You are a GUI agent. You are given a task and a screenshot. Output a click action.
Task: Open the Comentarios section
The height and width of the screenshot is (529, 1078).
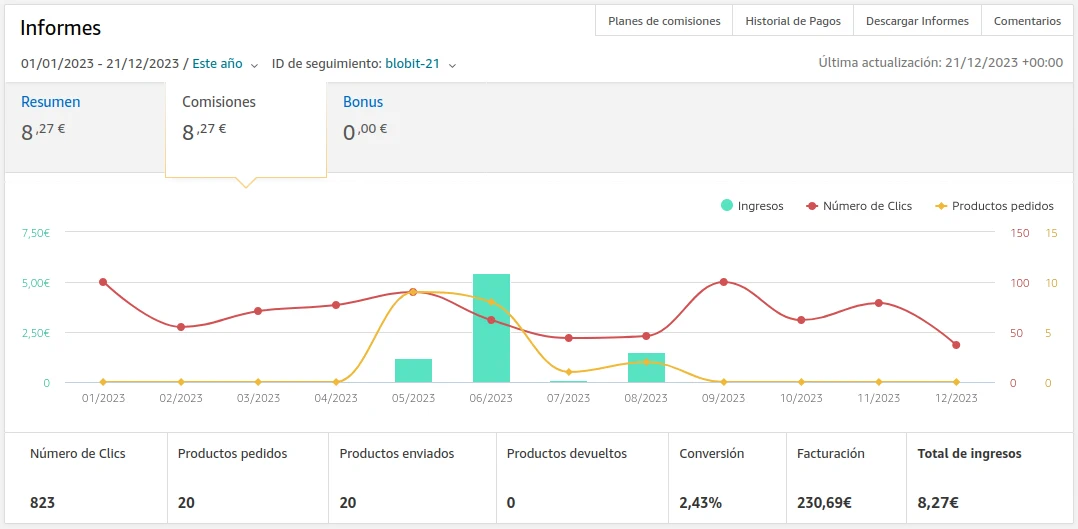click(x=1027, y=21)
